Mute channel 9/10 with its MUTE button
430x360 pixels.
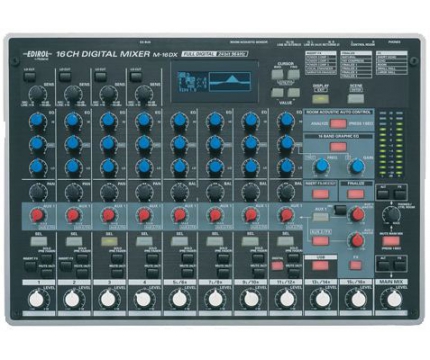(259, 273)
